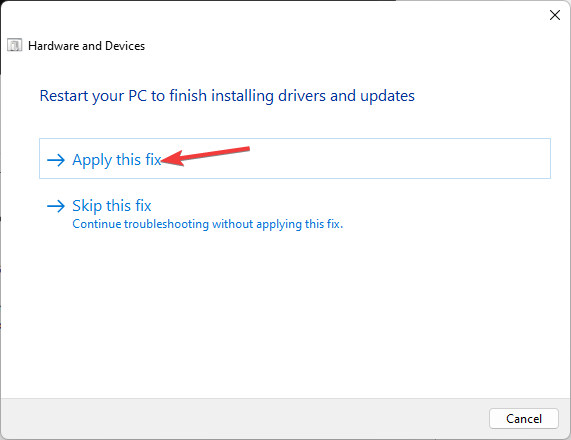Click the "Restart your PC" heading text
The width and height of the screenshot is (571, 440).
pyautogui.click(x=93, y=96)
